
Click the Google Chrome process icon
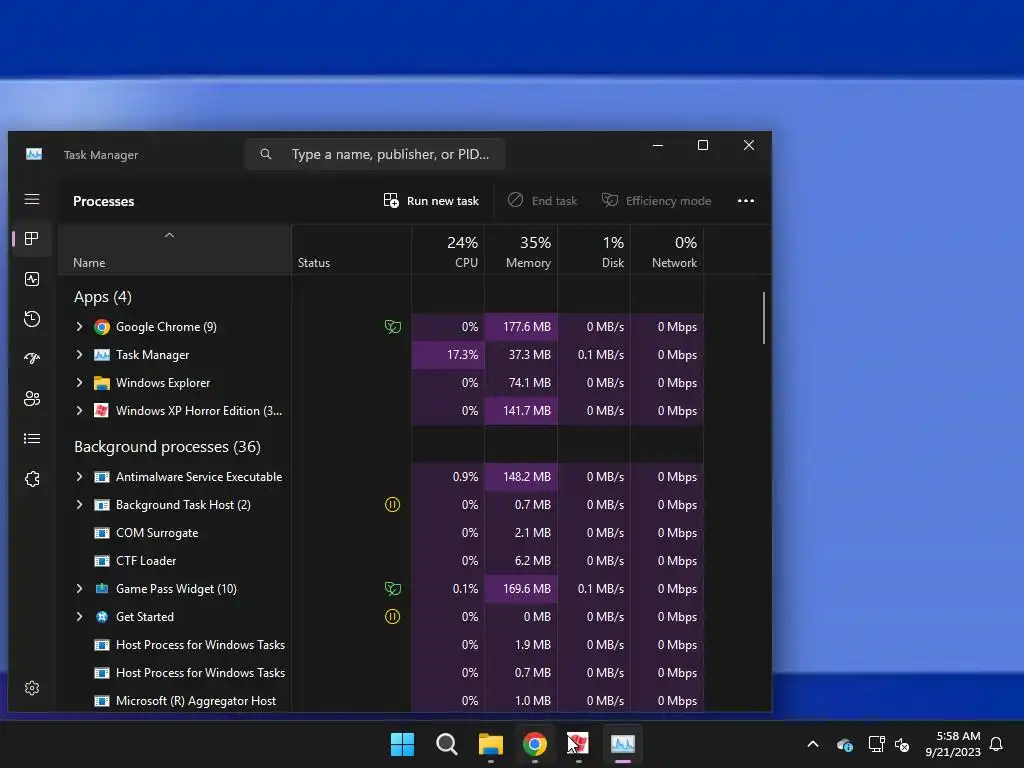click(102, 327)
